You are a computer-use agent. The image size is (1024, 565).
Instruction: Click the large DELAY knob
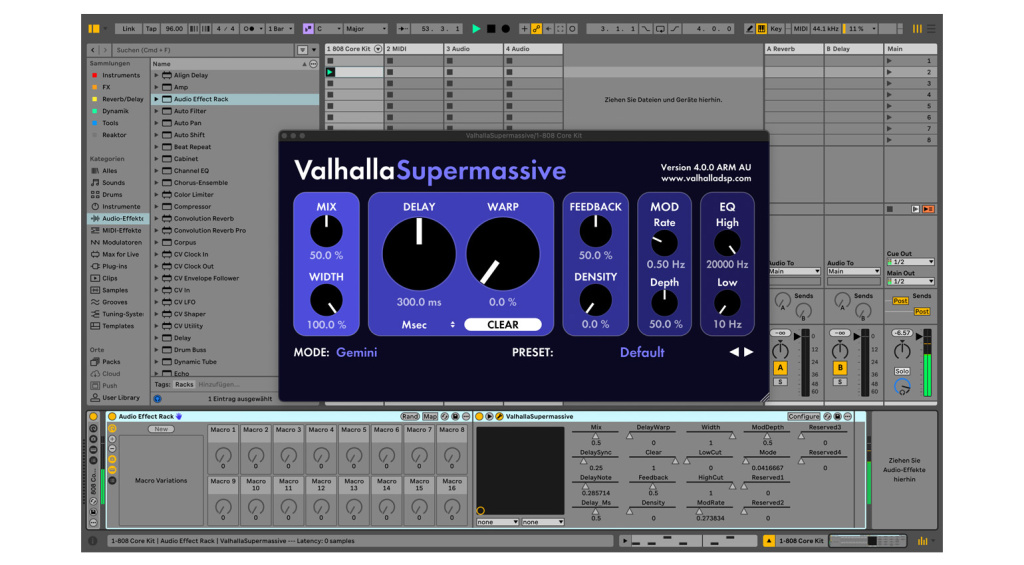point(419,254)
